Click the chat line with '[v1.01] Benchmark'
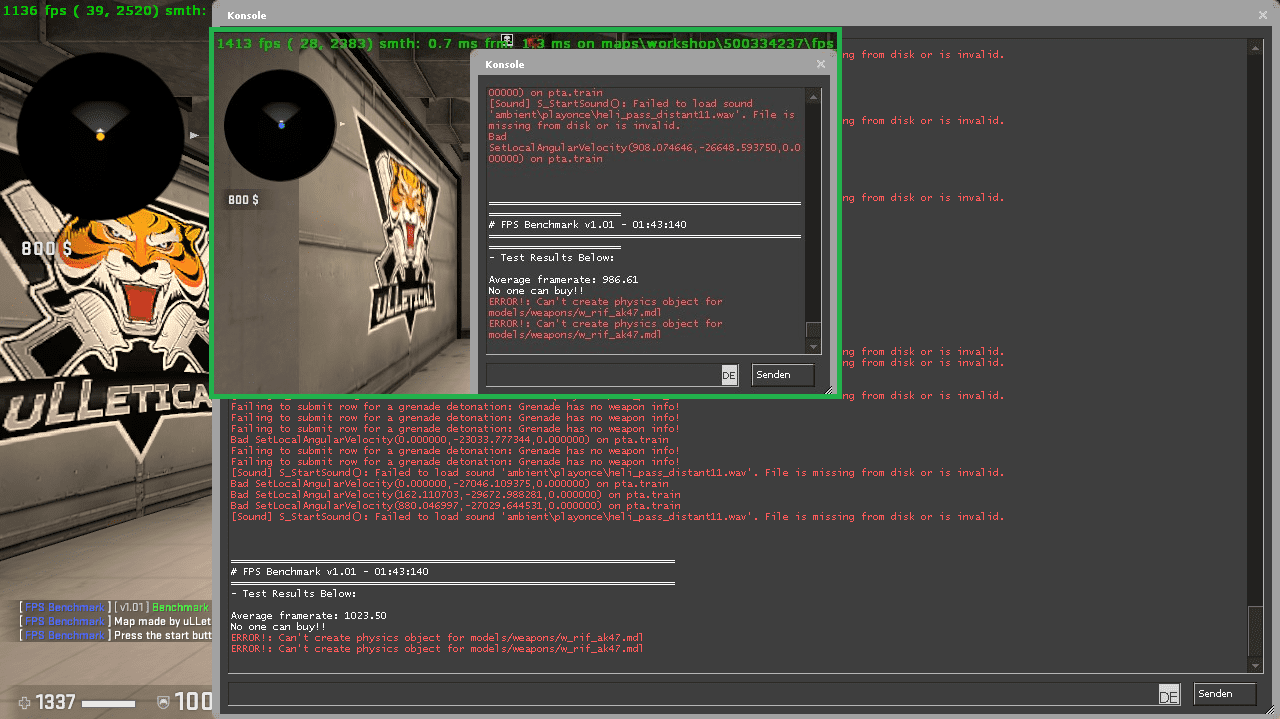 click(114, 608)
